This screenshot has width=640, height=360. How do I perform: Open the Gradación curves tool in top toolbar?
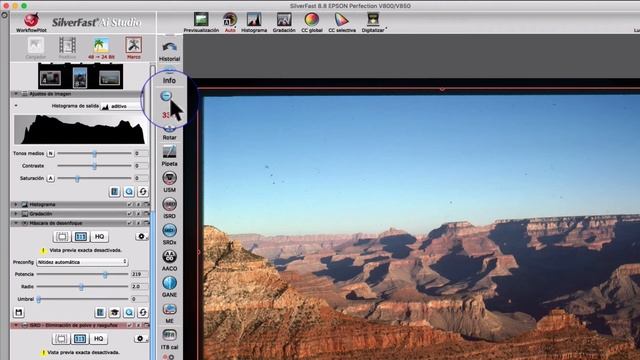click(x=284, y=22)
